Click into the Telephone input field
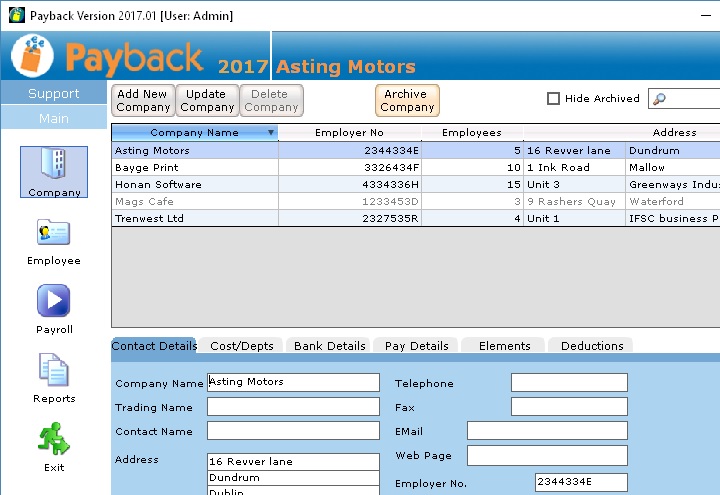The height and width of the screenshot is (495, 720). coord(568,383)
